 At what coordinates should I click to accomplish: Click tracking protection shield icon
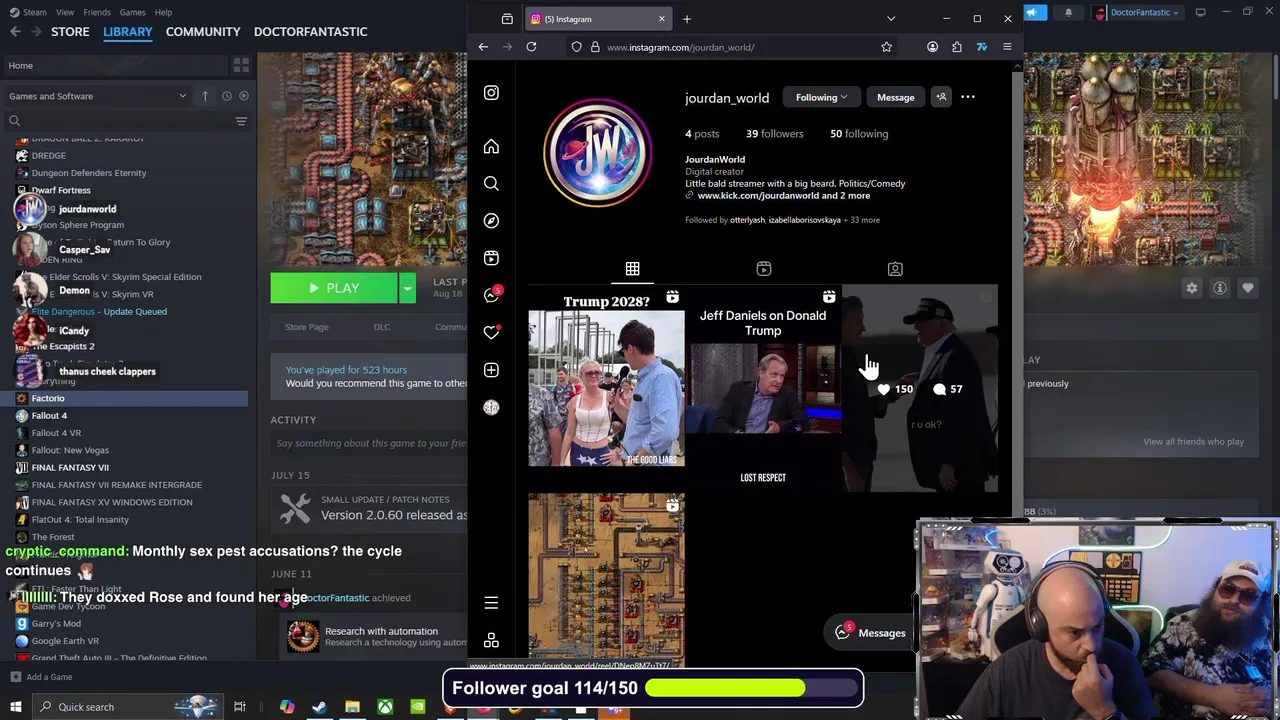576,47
